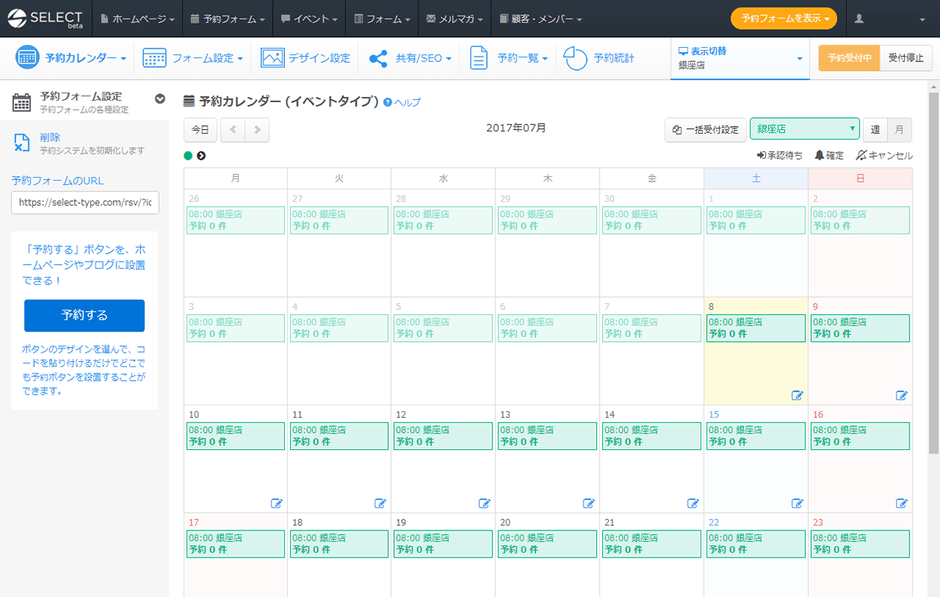The width and height of the screenshot is (940, 597).
Task: Switch reservation status to 受付停止
Action: click(906, 58)
